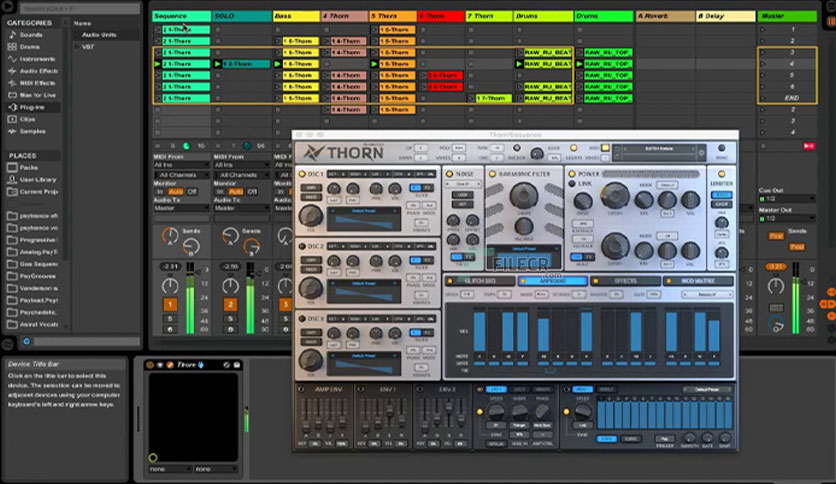The width and height of the screenshot is (836, 484).
Task: Switch to the Glitch Seq tab
Action: coord(479,281)
